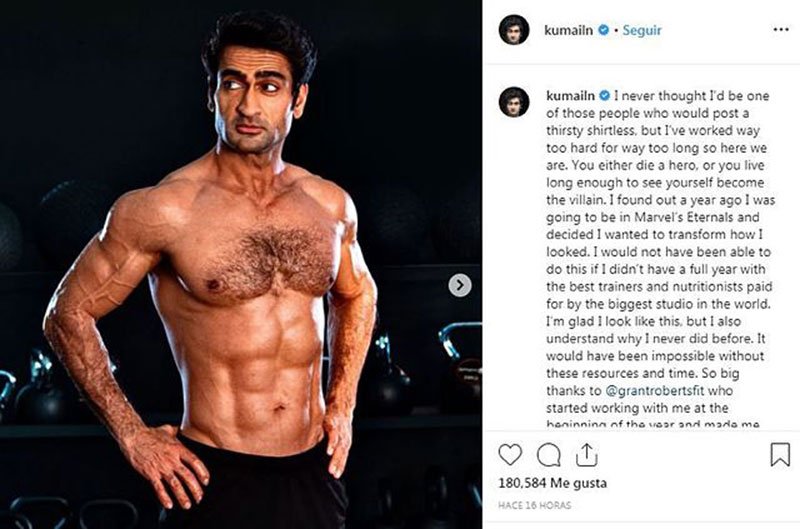Click the shirtless man photo
This screenshot has width=800, height=529.
pos(241,264)
